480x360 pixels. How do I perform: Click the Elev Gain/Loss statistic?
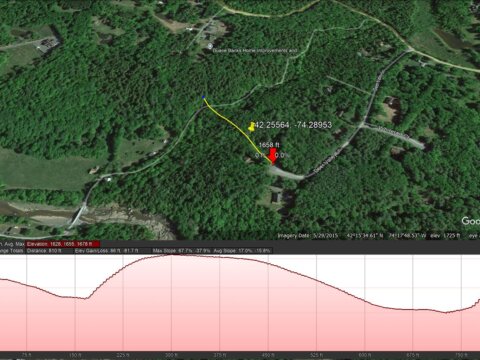tap(107, 251)
